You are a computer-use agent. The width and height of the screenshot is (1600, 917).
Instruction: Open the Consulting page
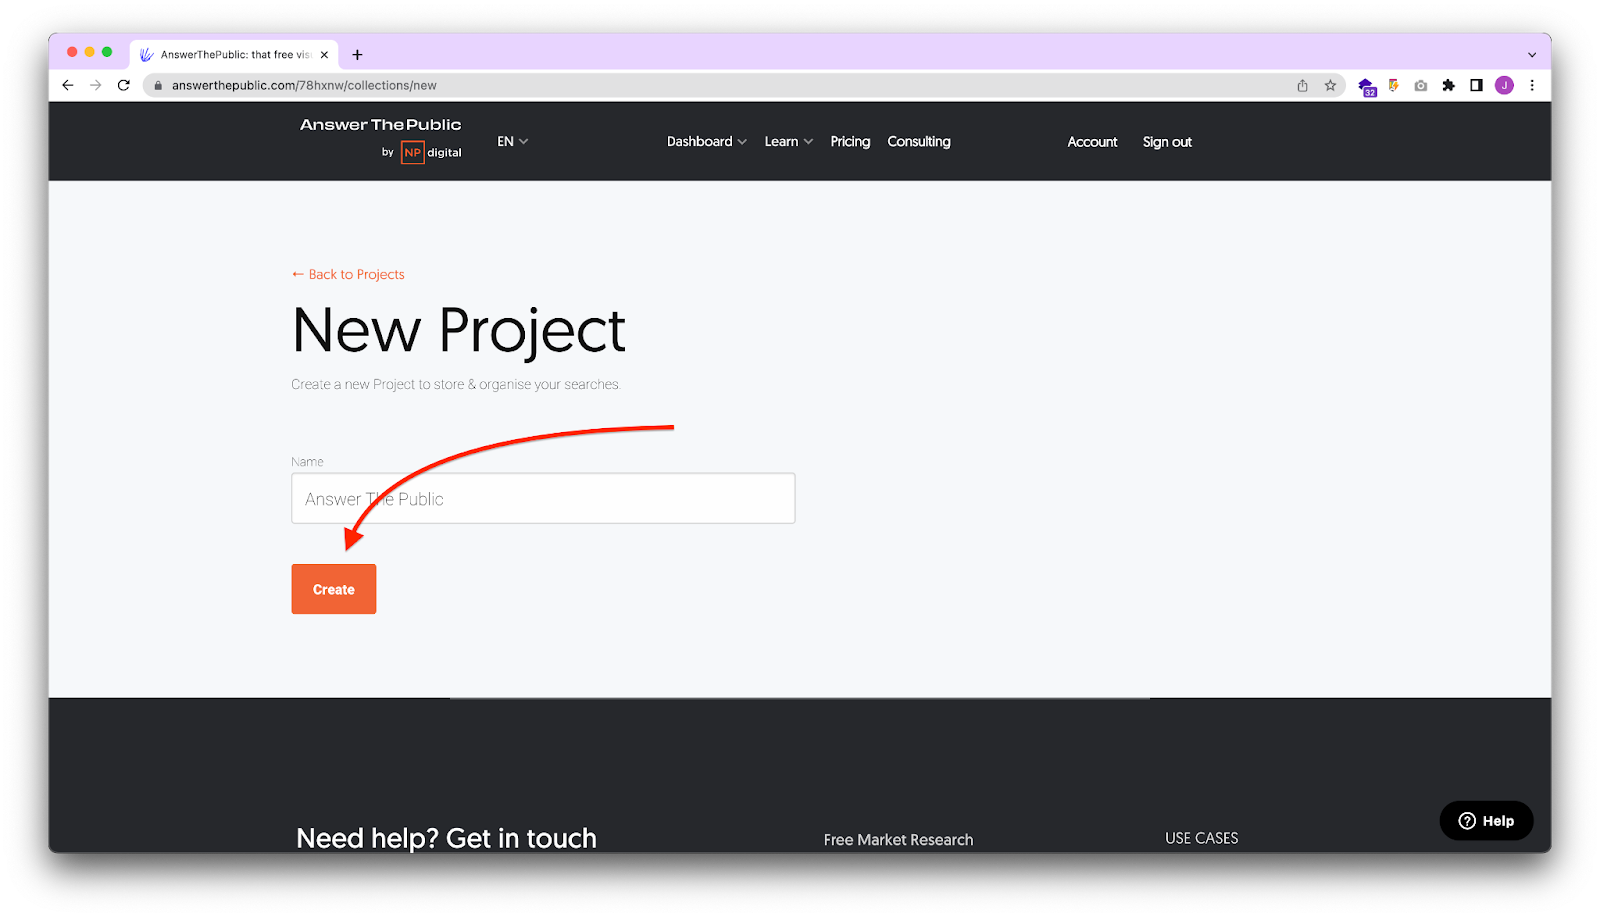tap(919, 142)
